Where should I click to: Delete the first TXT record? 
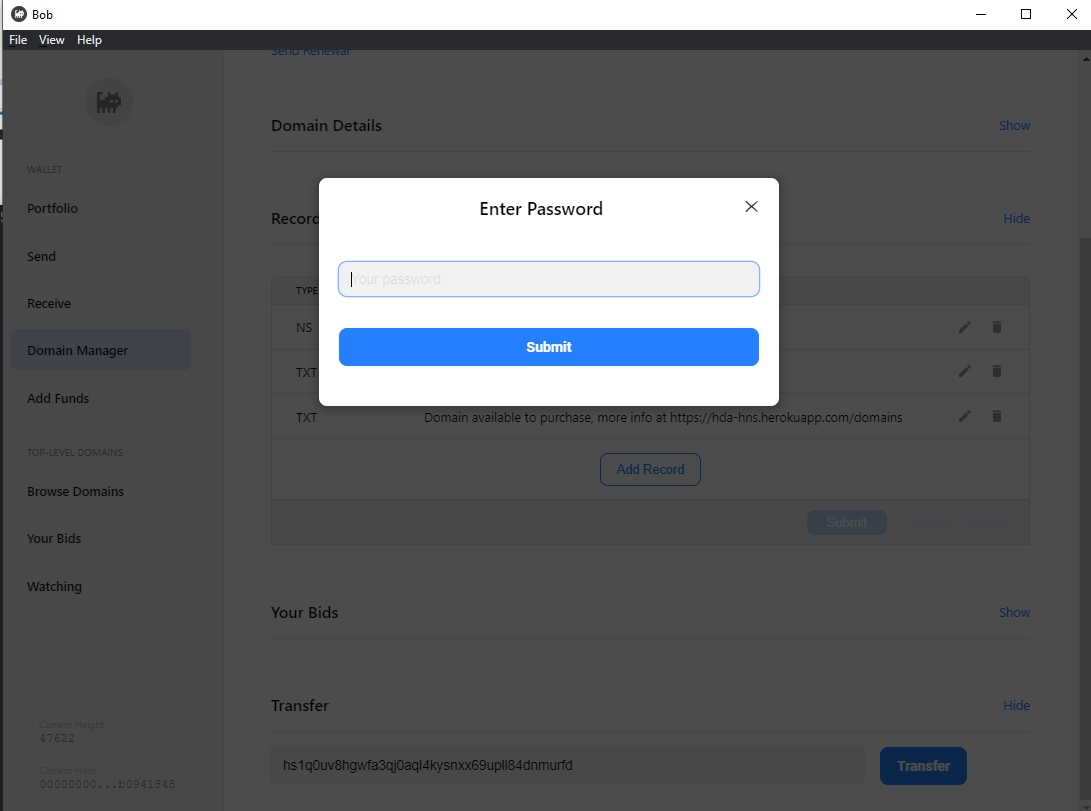pos(997,371)
